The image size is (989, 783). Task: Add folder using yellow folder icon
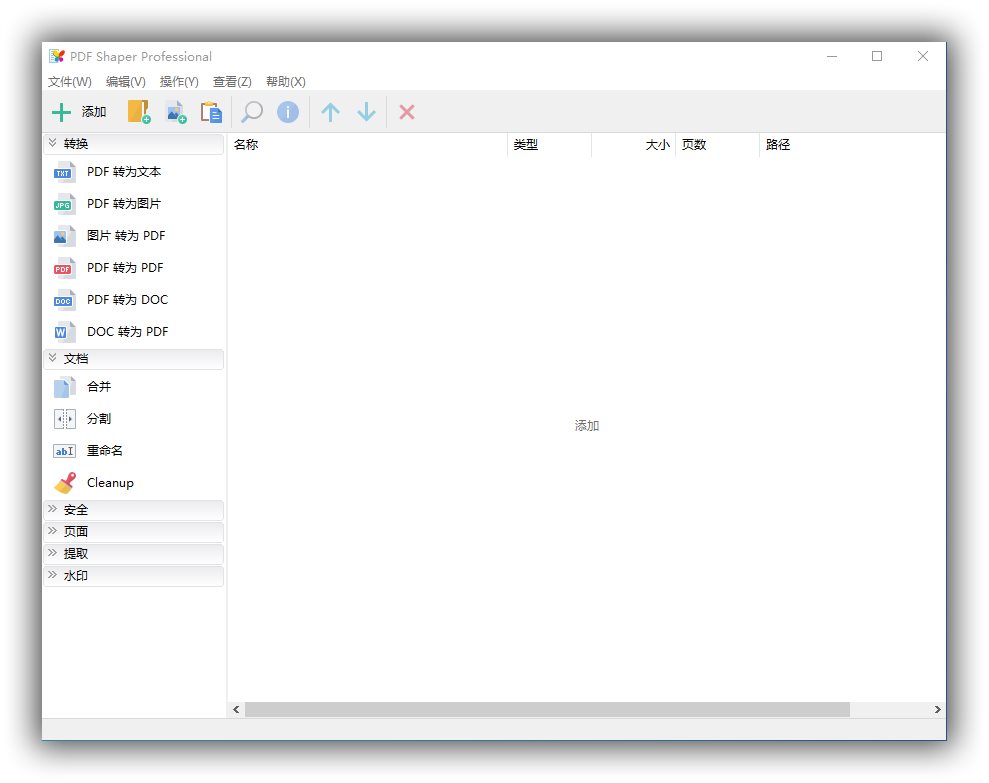(x=139, y=112)
